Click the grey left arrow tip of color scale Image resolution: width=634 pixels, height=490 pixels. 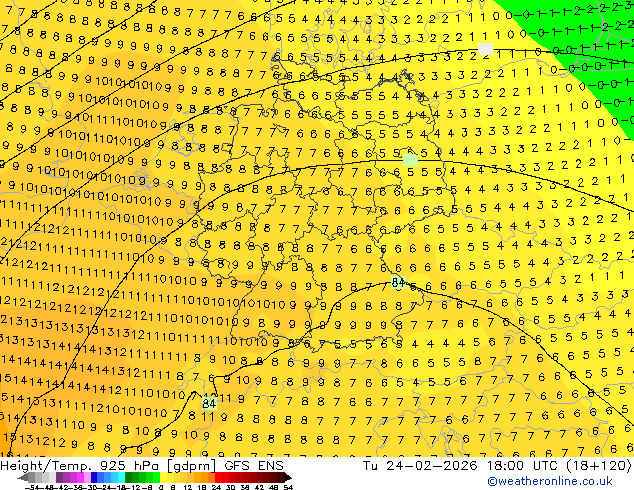(x=22, y=478)
